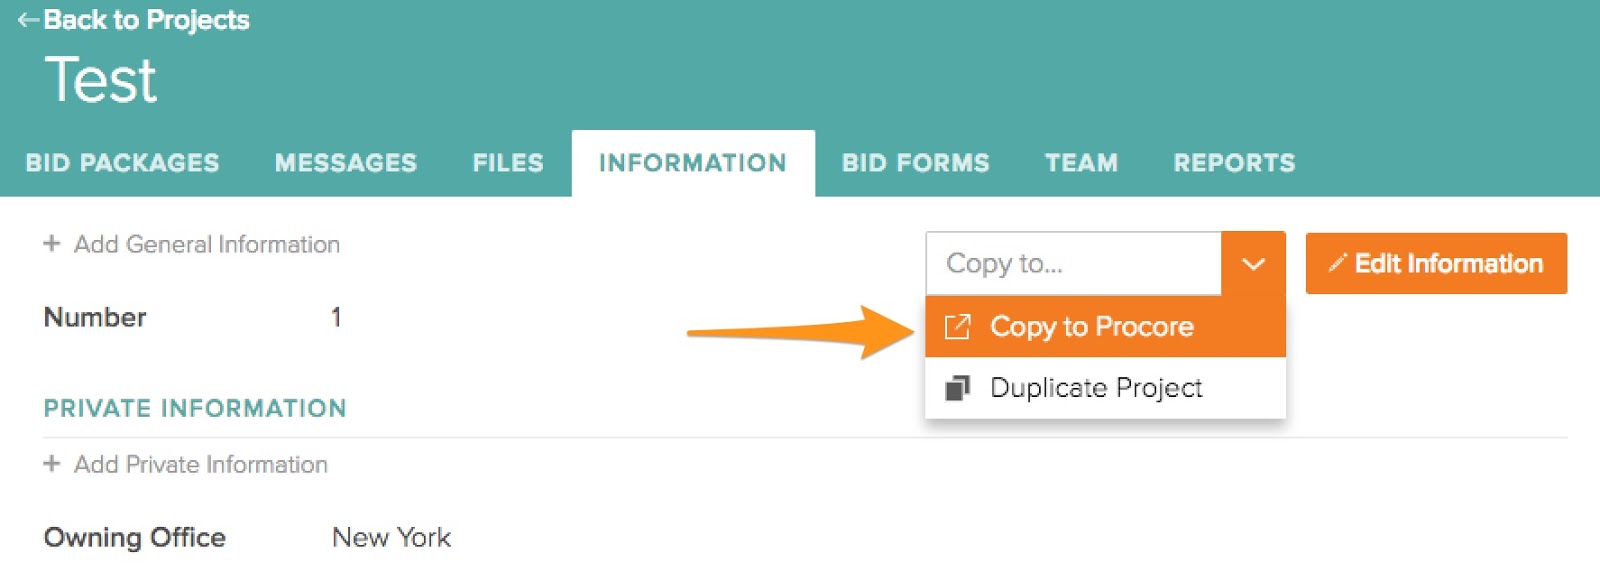Click the plus icon beside Add Private Information

point(52,464)
